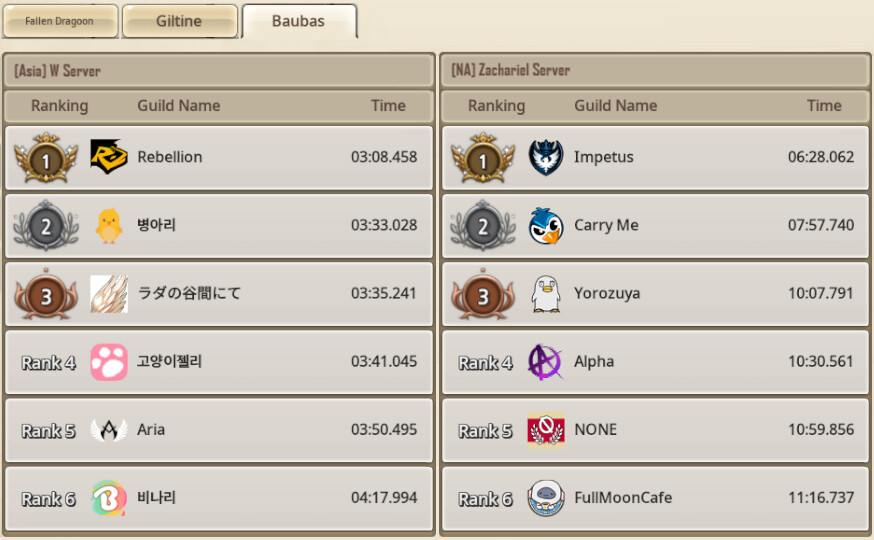Switch to the Giltine tab
Viewport: 874px width, 540px height.
click(179, 21)
